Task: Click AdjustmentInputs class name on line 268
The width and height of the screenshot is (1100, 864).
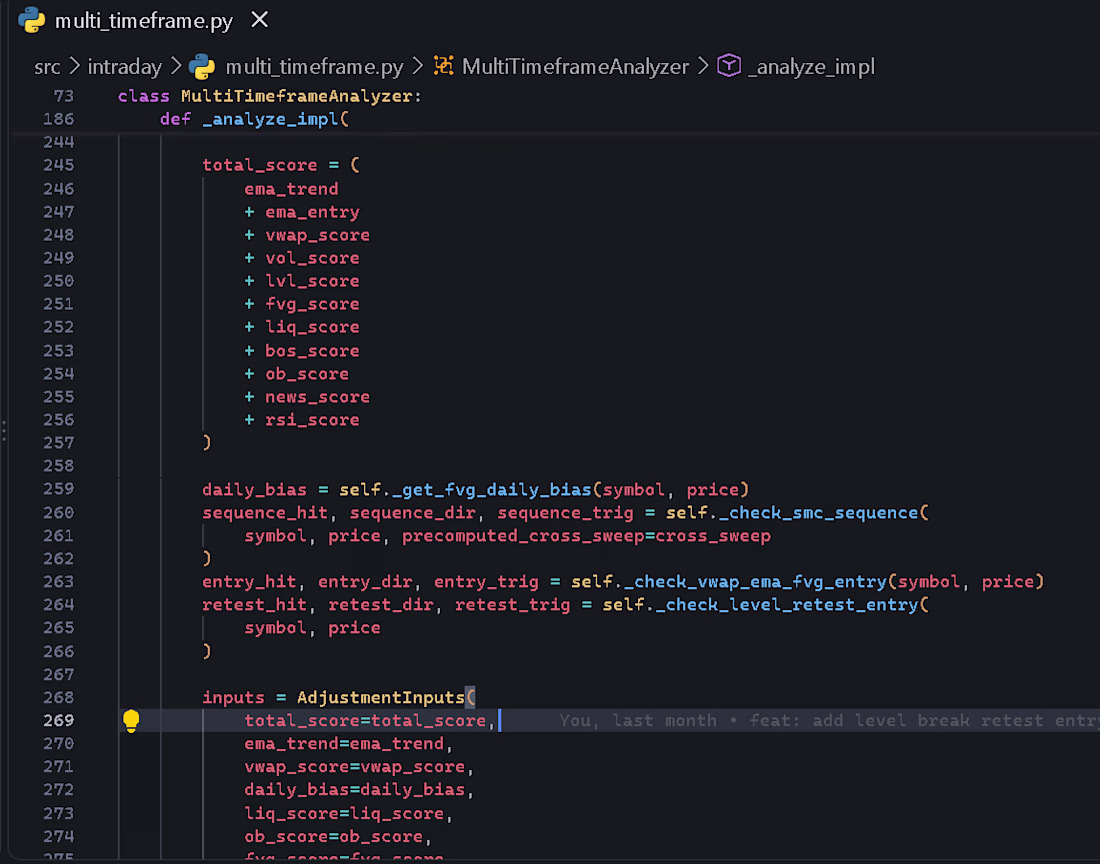Action: pos(381,698)
